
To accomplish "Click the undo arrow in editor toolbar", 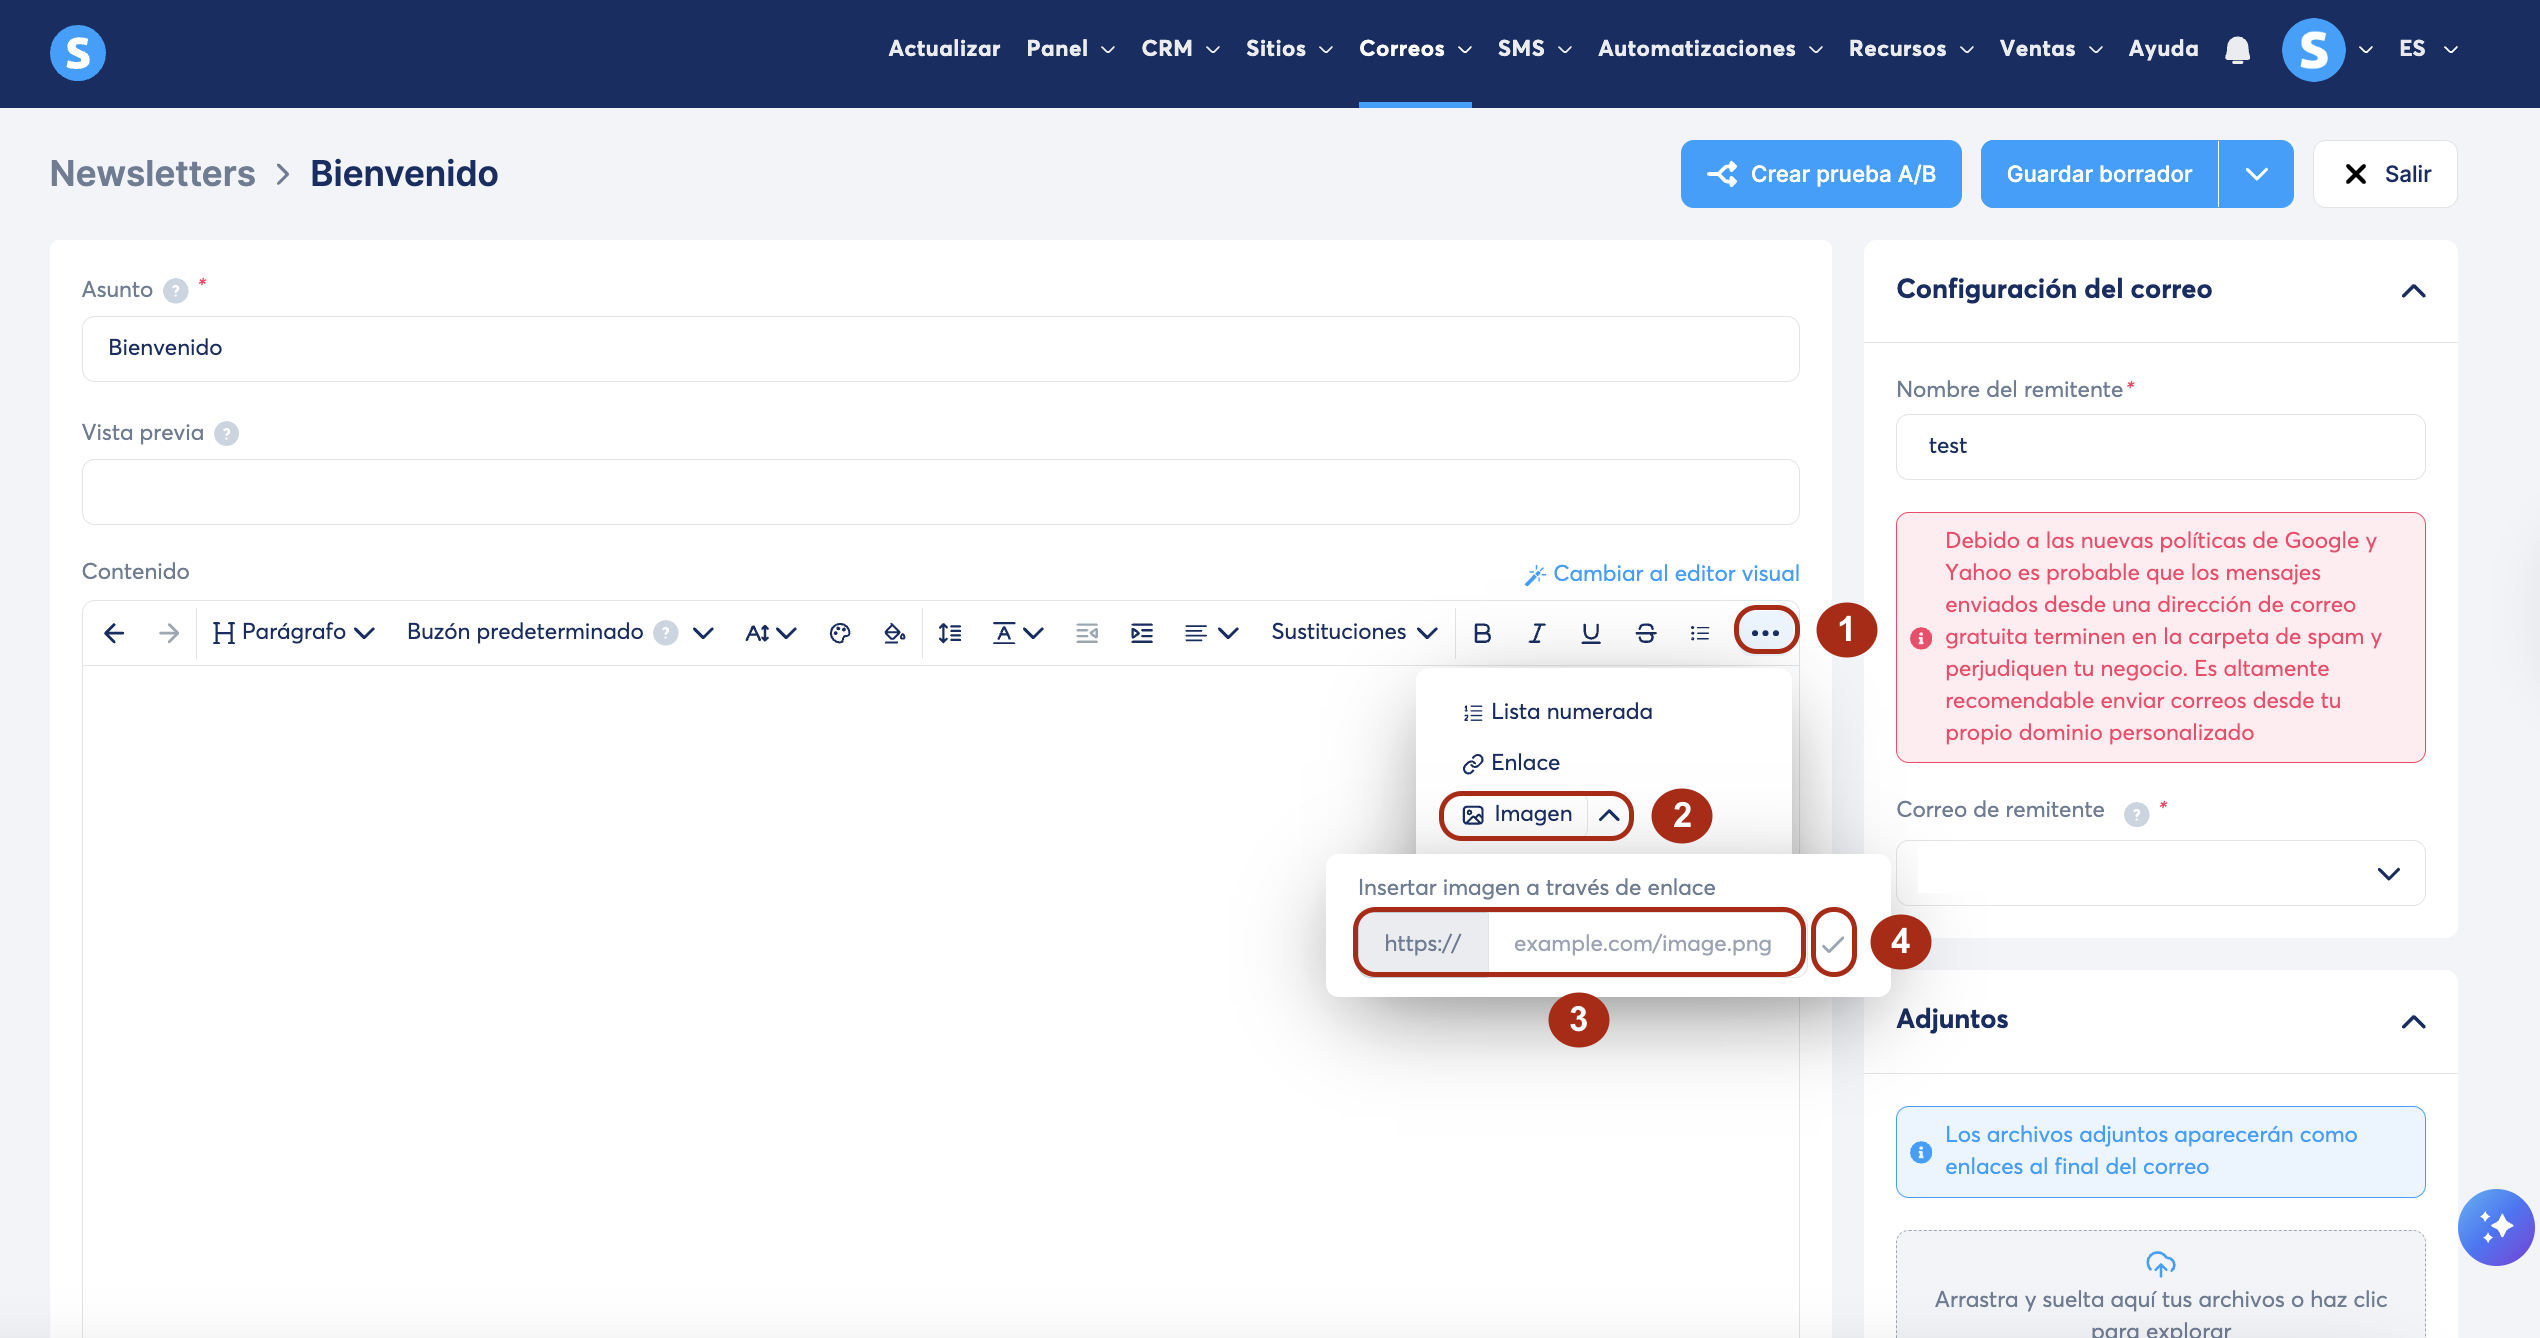I will [x=114, y=633].
